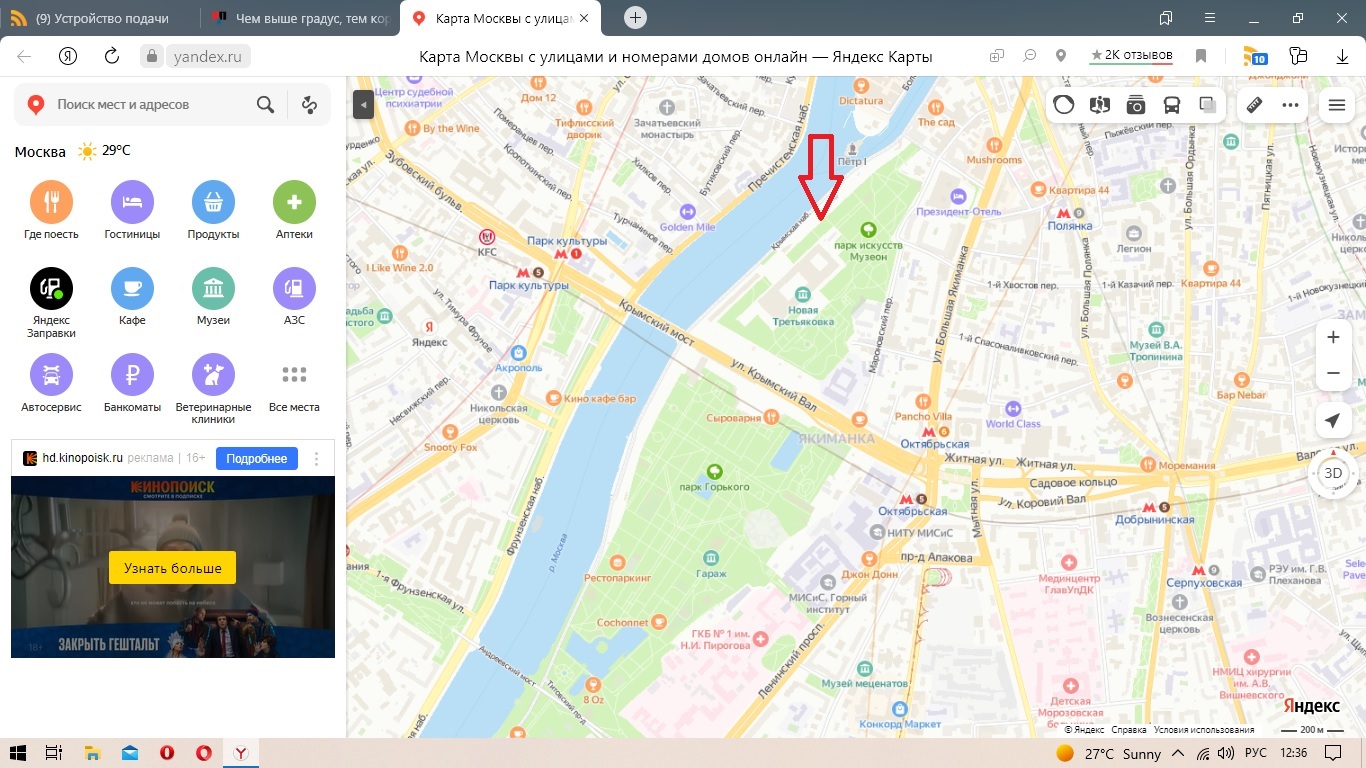Close the Карта Москвы tab

584,18
